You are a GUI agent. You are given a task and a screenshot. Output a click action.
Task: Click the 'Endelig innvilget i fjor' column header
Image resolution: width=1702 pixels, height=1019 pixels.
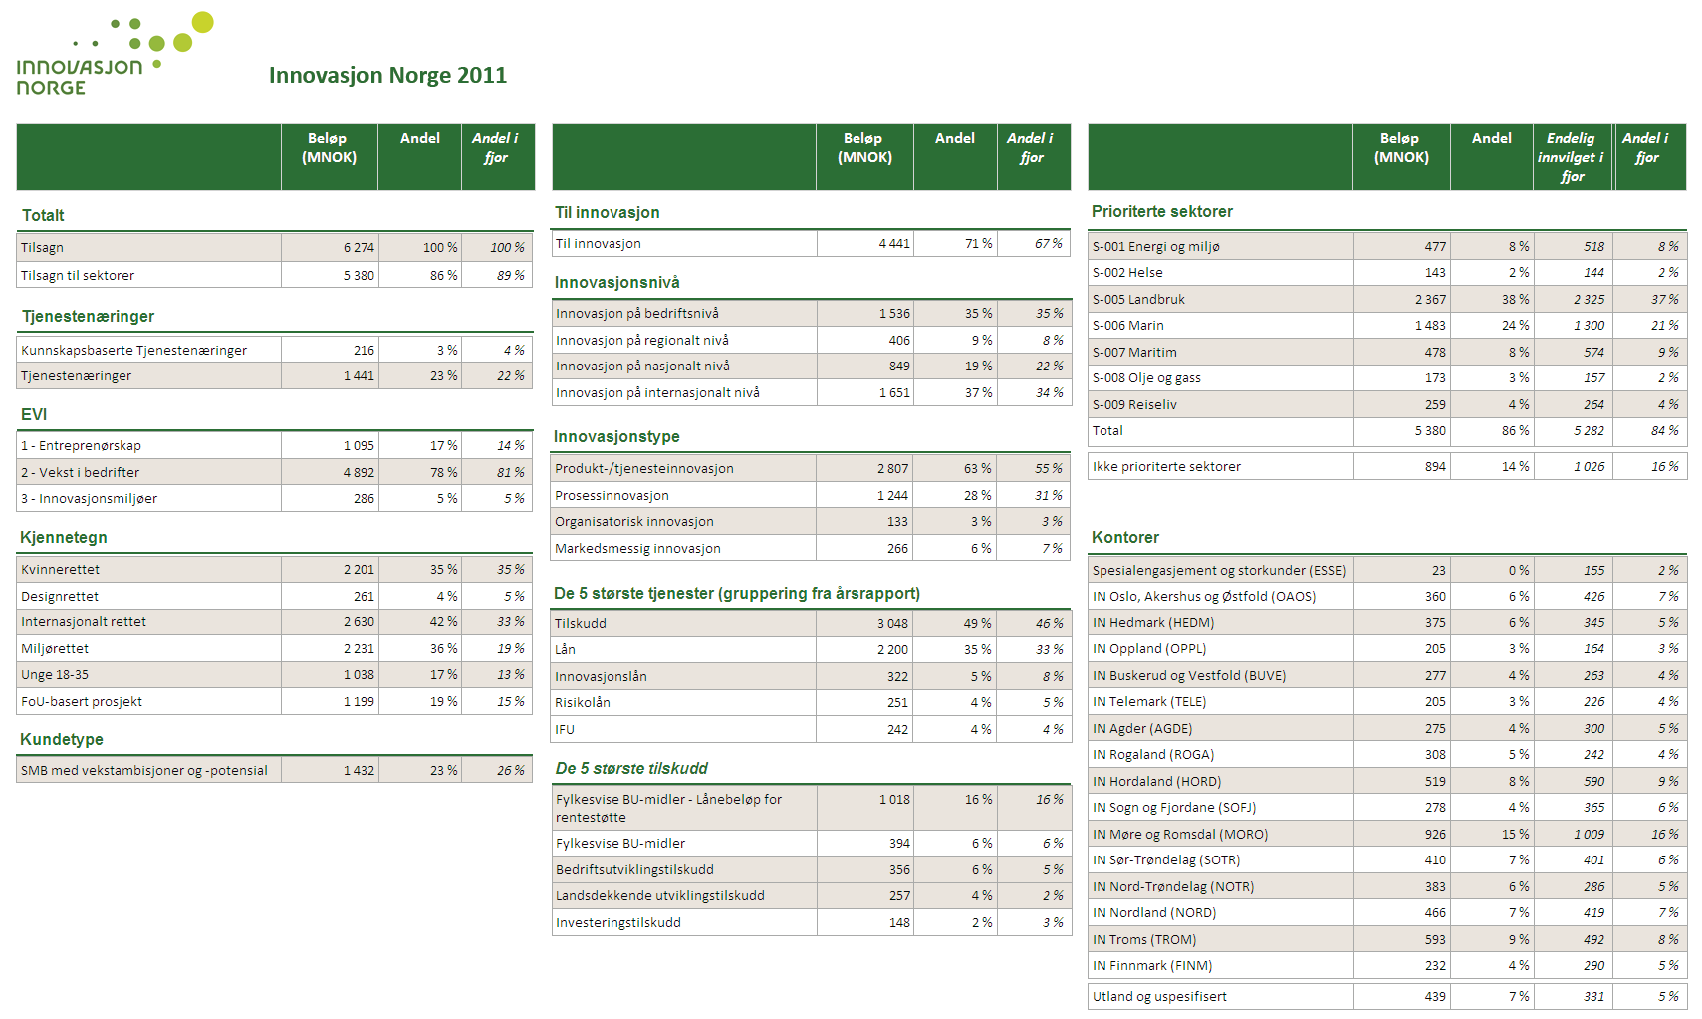[1571, 157]
